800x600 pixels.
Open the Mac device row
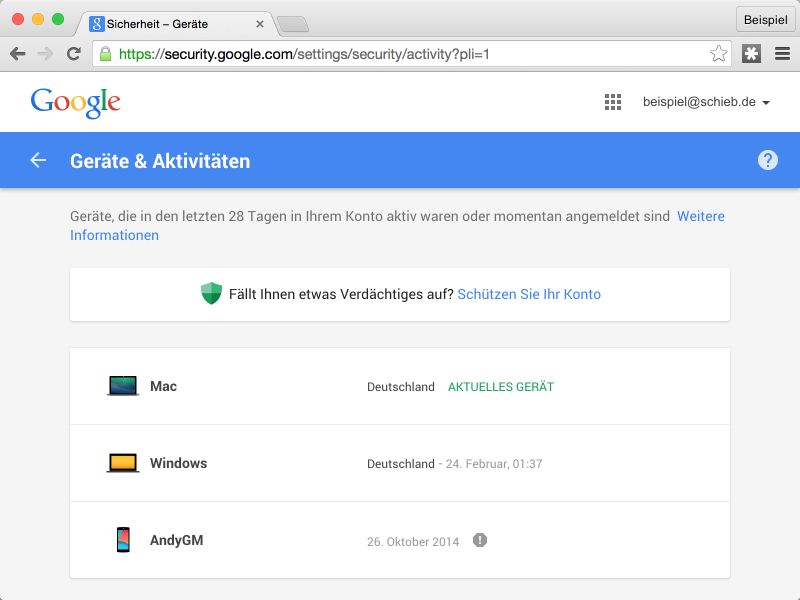[x=400, y=386]
